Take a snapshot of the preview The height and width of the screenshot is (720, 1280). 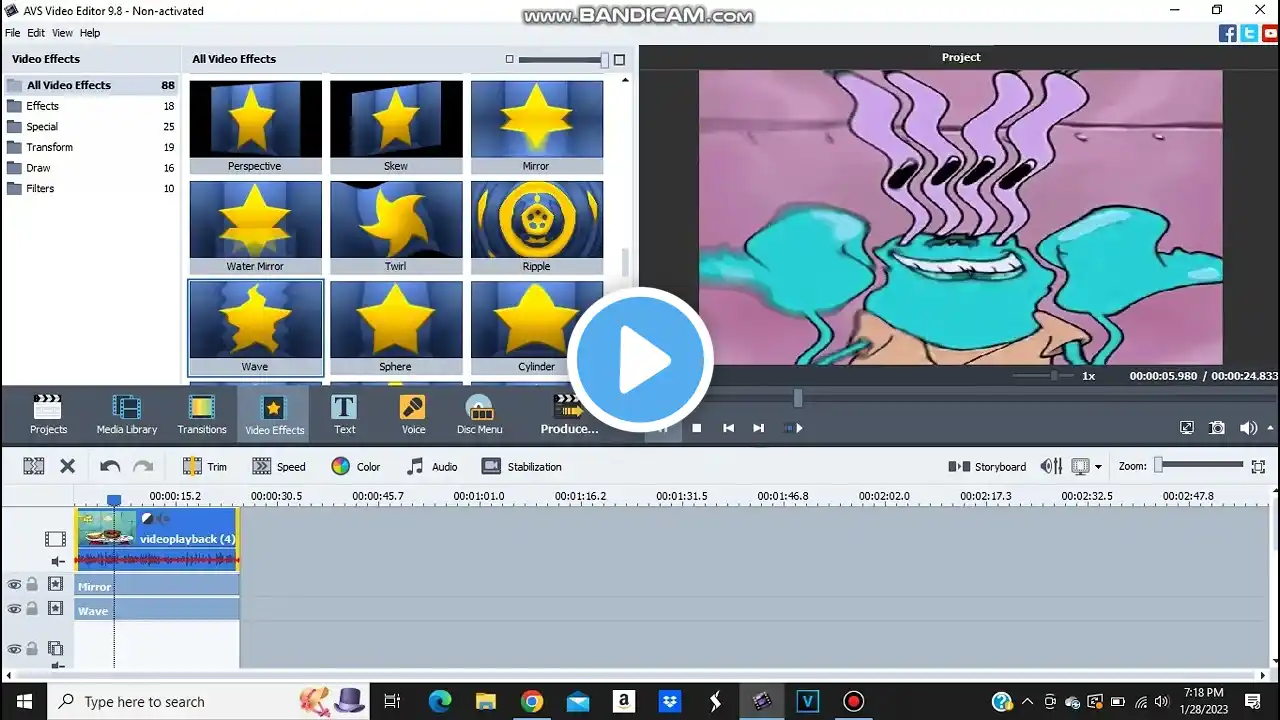tap(1217, 428)
